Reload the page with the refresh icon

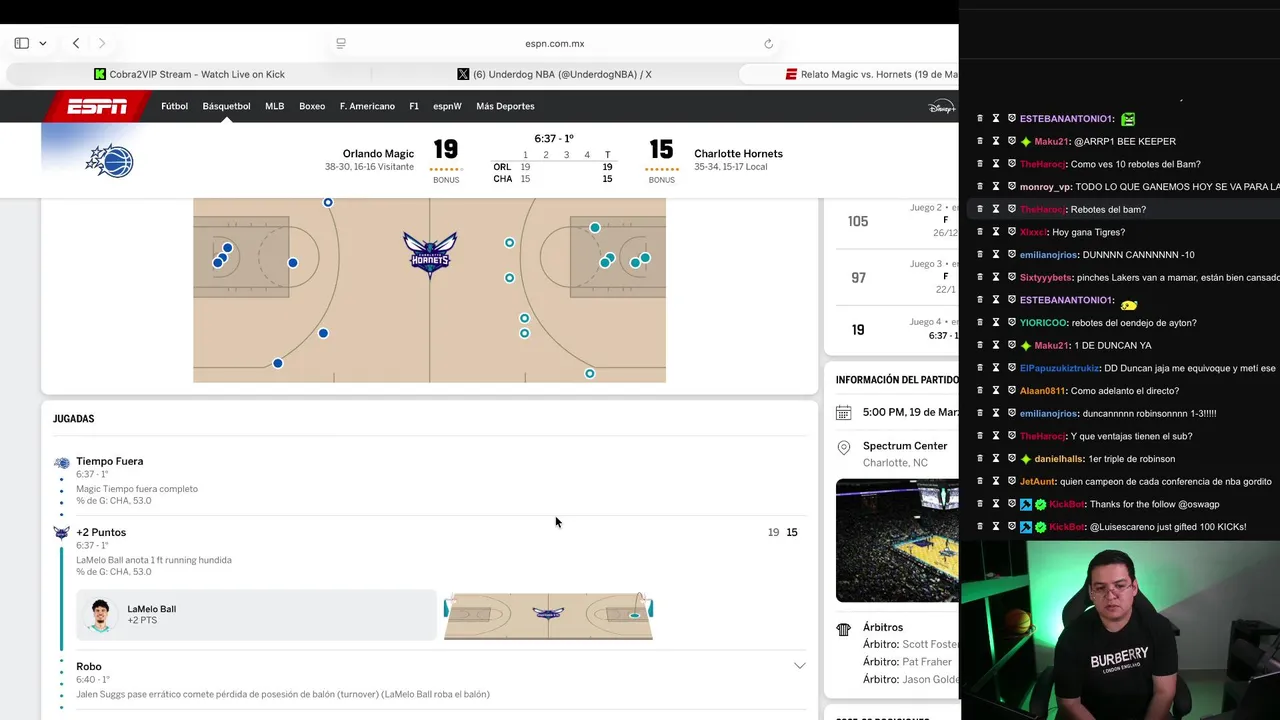pyautogui.click(x=768, y=43)
